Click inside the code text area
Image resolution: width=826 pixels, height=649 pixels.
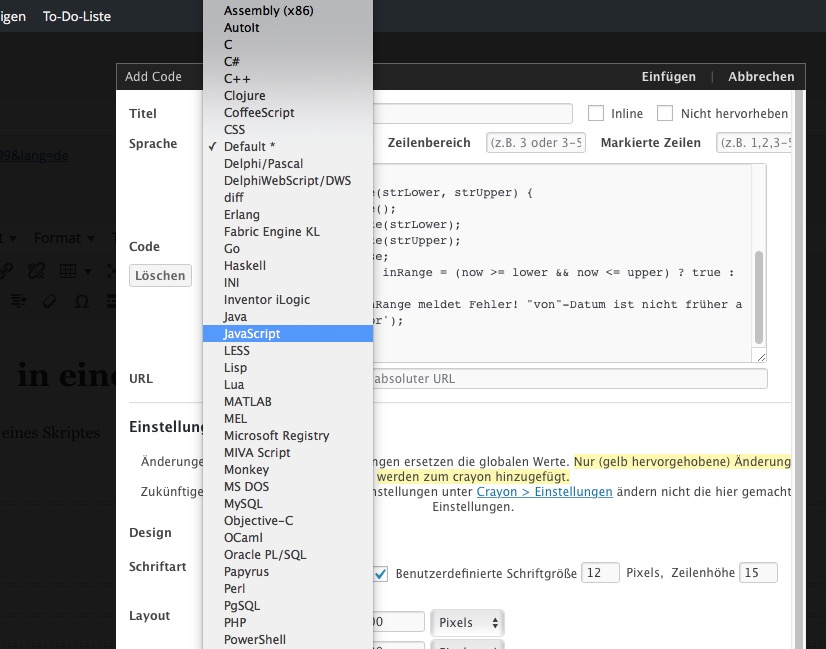point(563,263)
